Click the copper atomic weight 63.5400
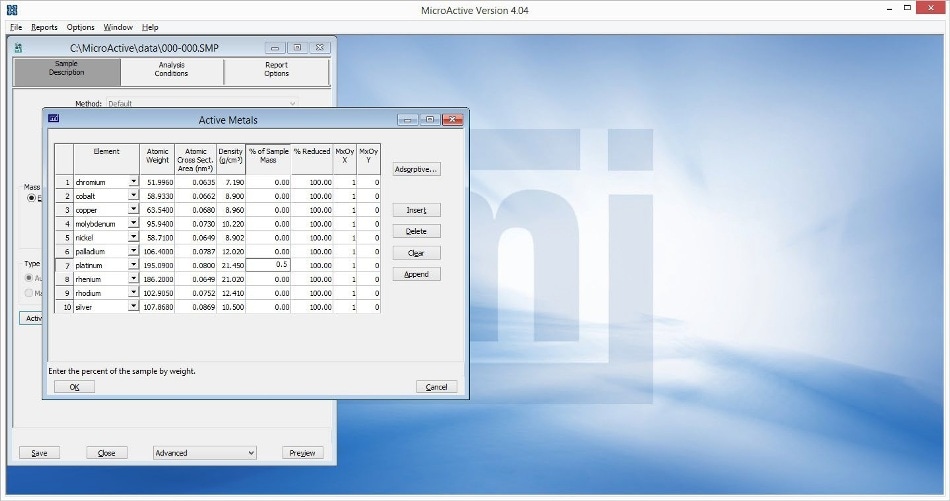Viewport: 950px width, 501px height. 158,210
